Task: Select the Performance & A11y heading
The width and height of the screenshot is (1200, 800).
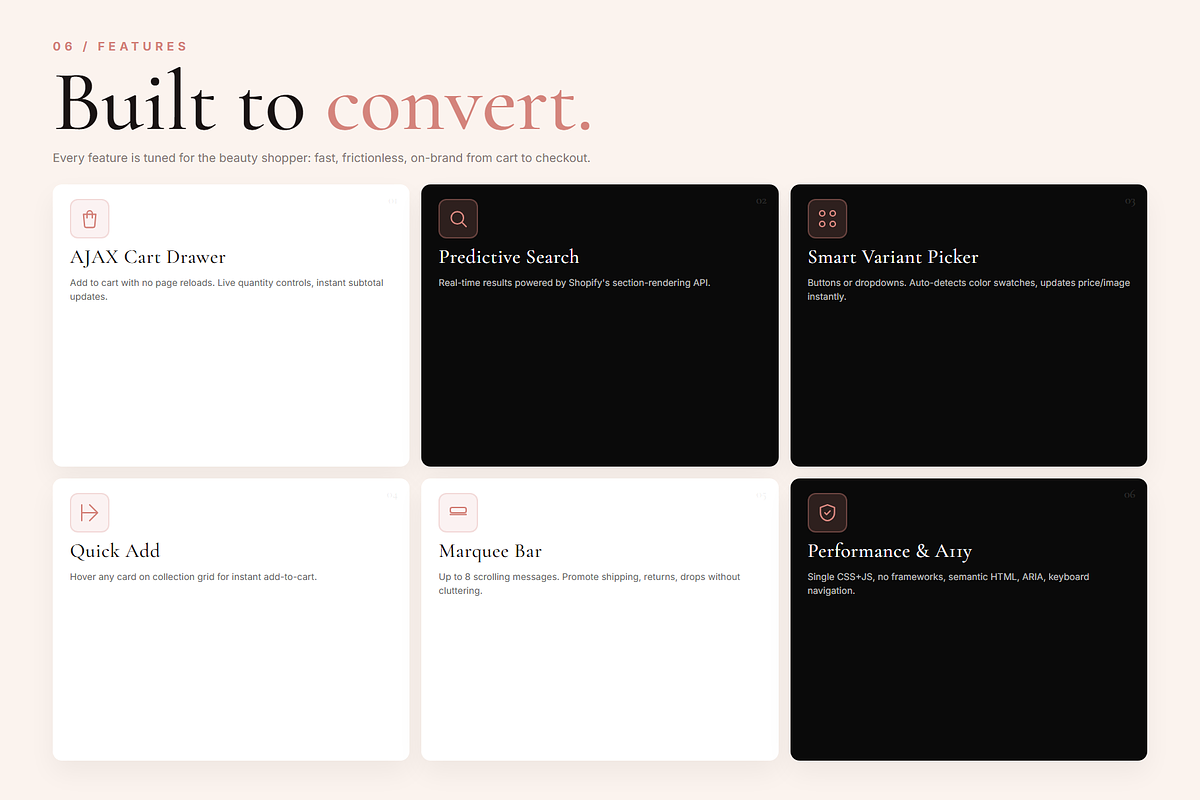Action: 890,551
